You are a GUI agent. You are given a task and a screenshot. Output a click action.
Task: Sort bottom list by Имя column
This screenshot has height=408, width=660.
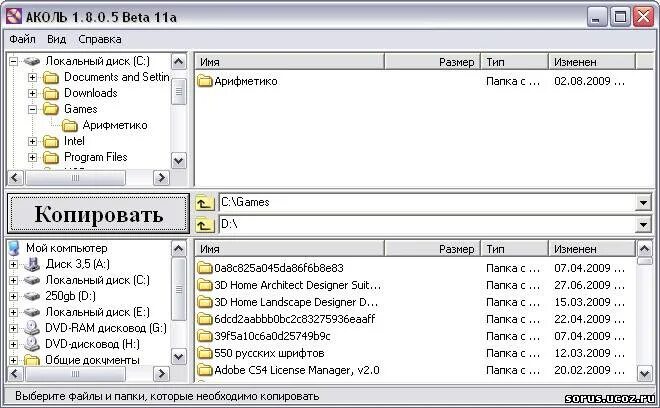(290, 249)
